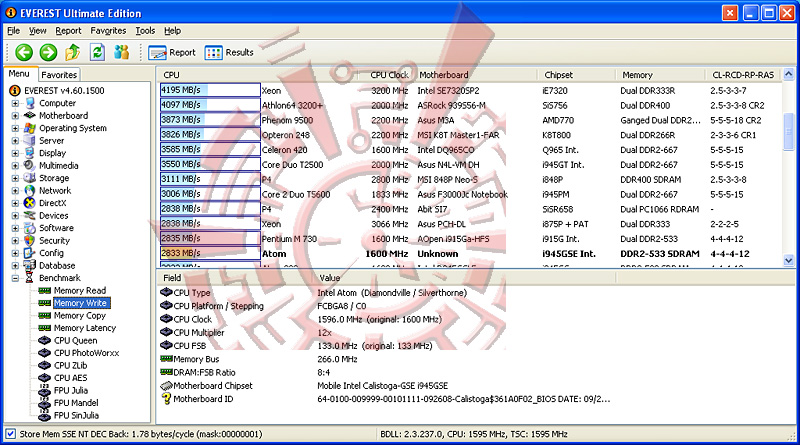Click the results list scroll down arrow
800x445 pixels.
(x=788, y=260)
